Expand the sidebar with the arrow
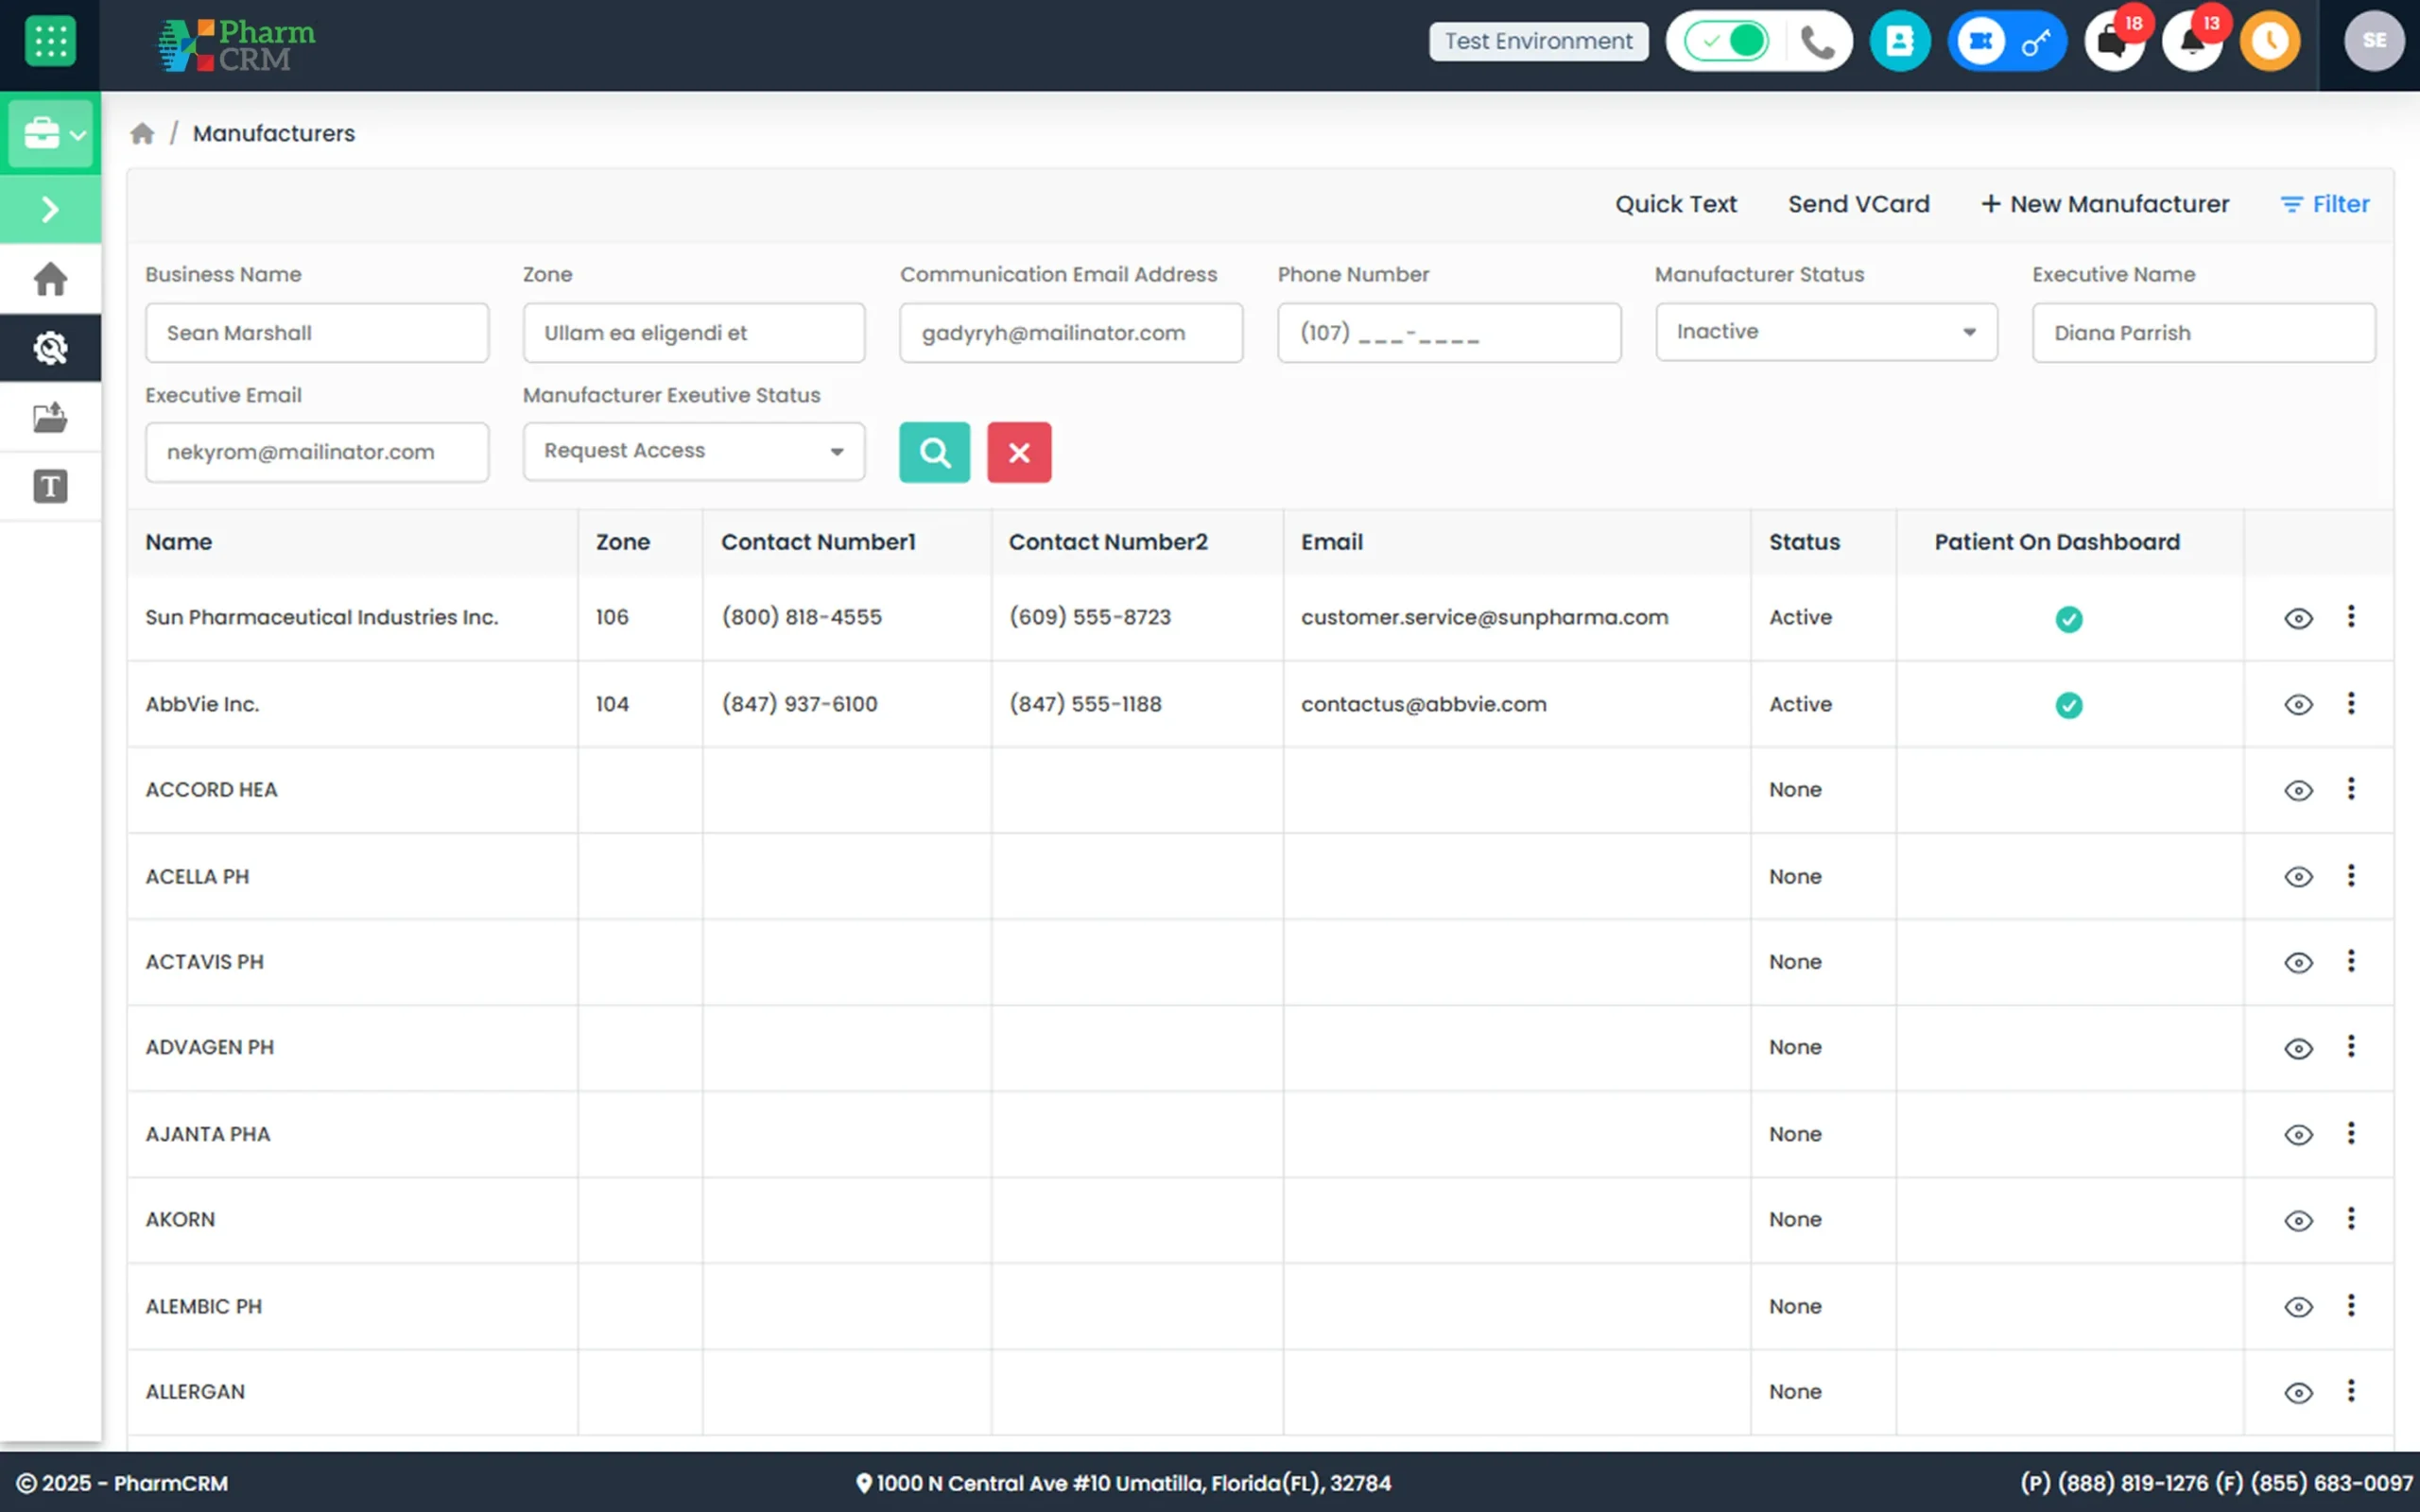Viewport: 2420px width, 1512px height. click(50, 209)
